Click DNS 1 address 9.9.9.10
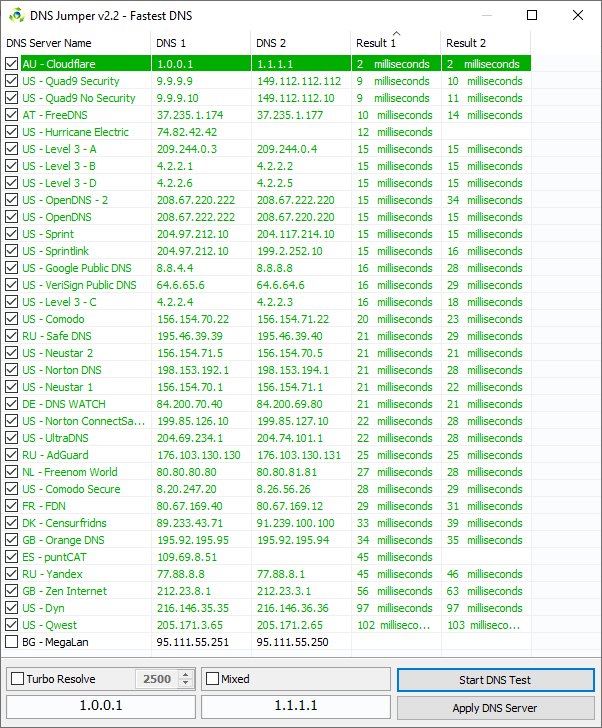 coord(177,98)
